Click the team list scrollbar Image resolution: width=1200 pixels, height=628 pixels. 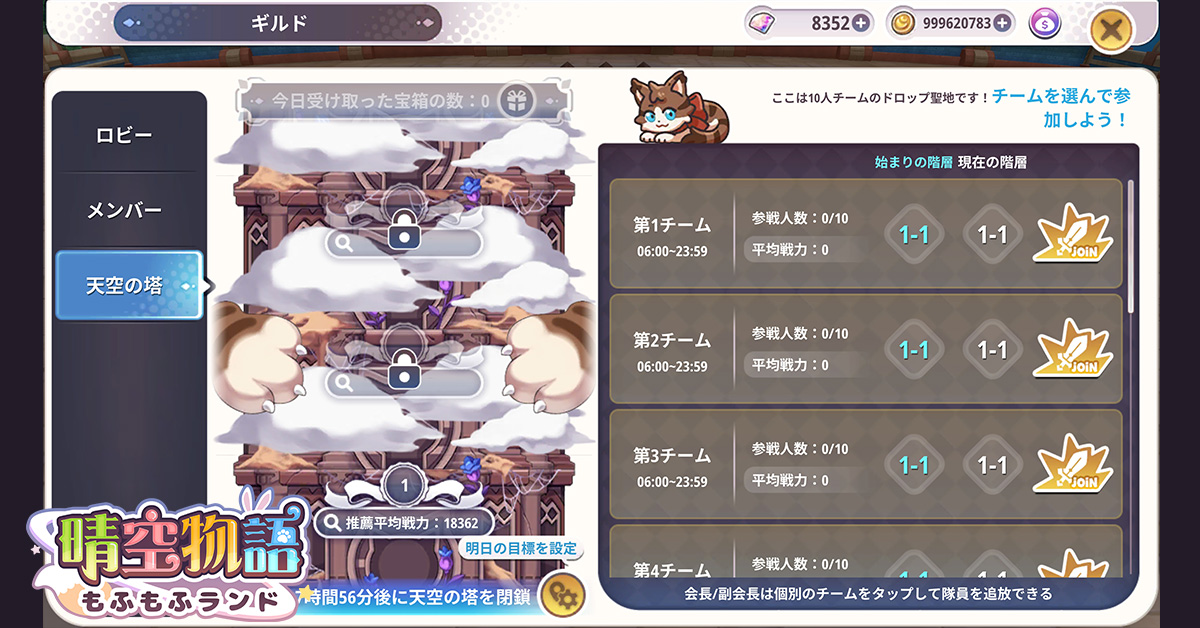(1131, 247)
